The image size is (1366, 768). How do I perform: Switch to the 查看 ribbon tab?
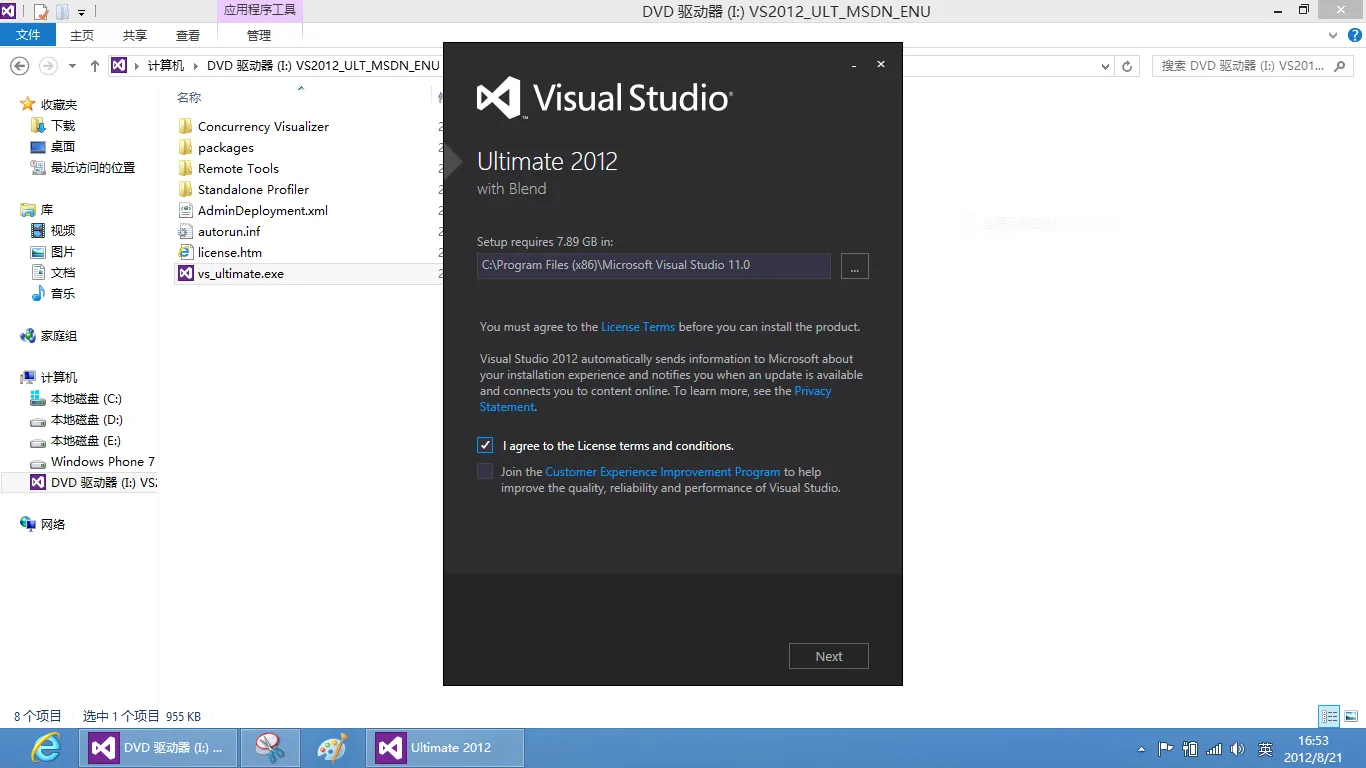tap(188, 35)
